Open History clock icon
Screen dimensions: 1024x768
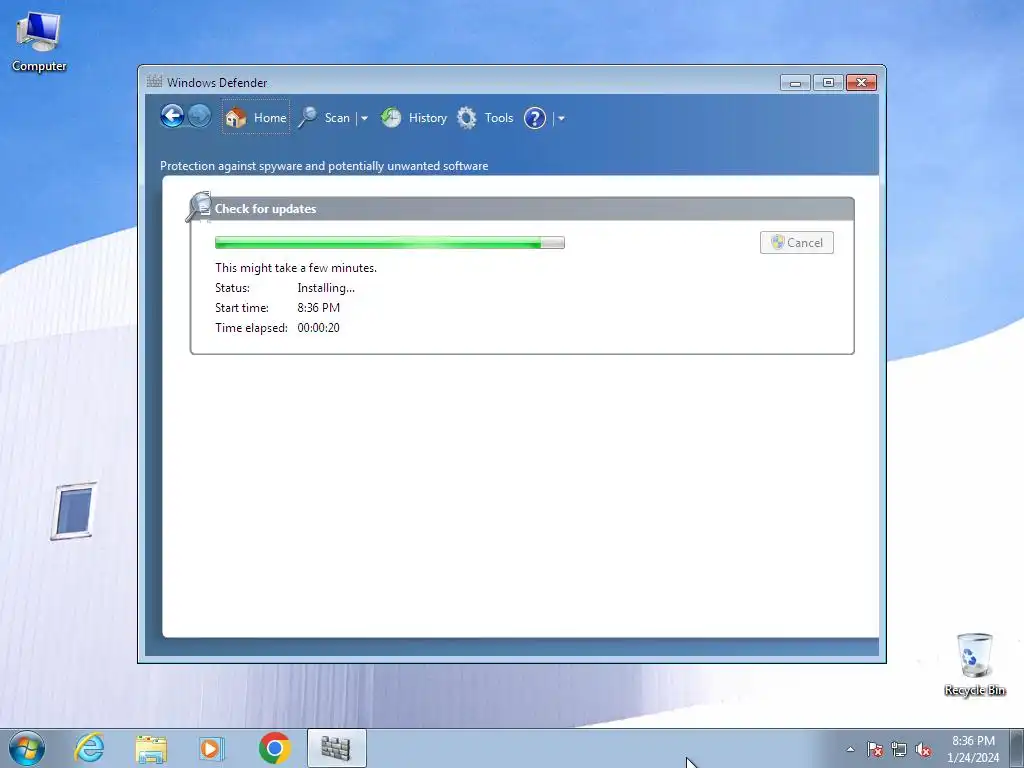[x=391, y=118]
